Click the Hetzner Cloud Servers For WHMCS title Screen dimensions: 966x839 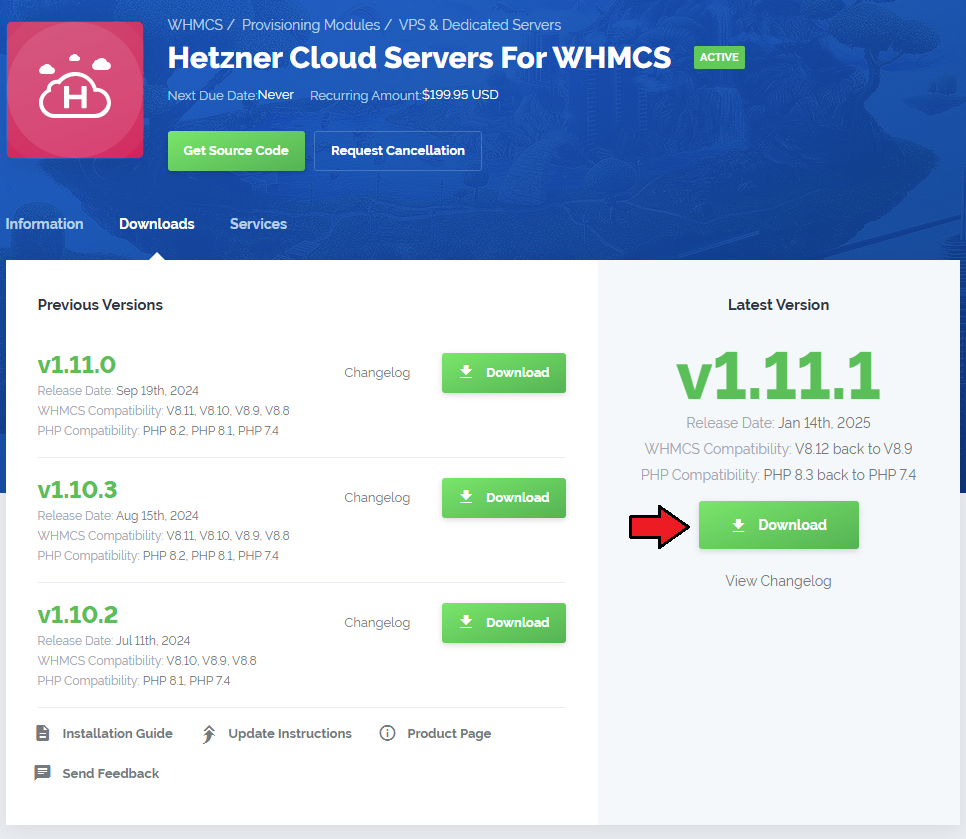419,57
